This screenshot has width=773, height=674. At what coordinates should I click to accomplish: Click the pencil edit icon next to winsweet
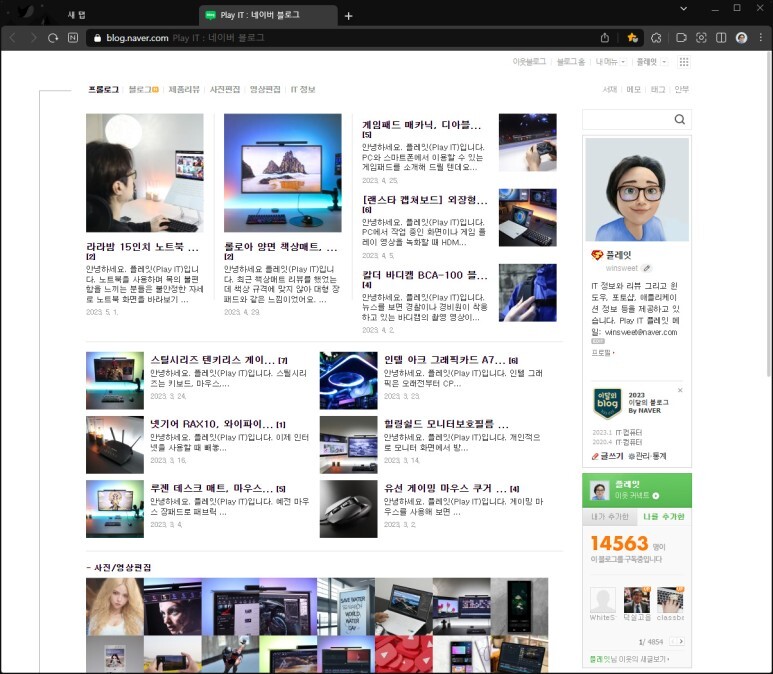(647, 268)
